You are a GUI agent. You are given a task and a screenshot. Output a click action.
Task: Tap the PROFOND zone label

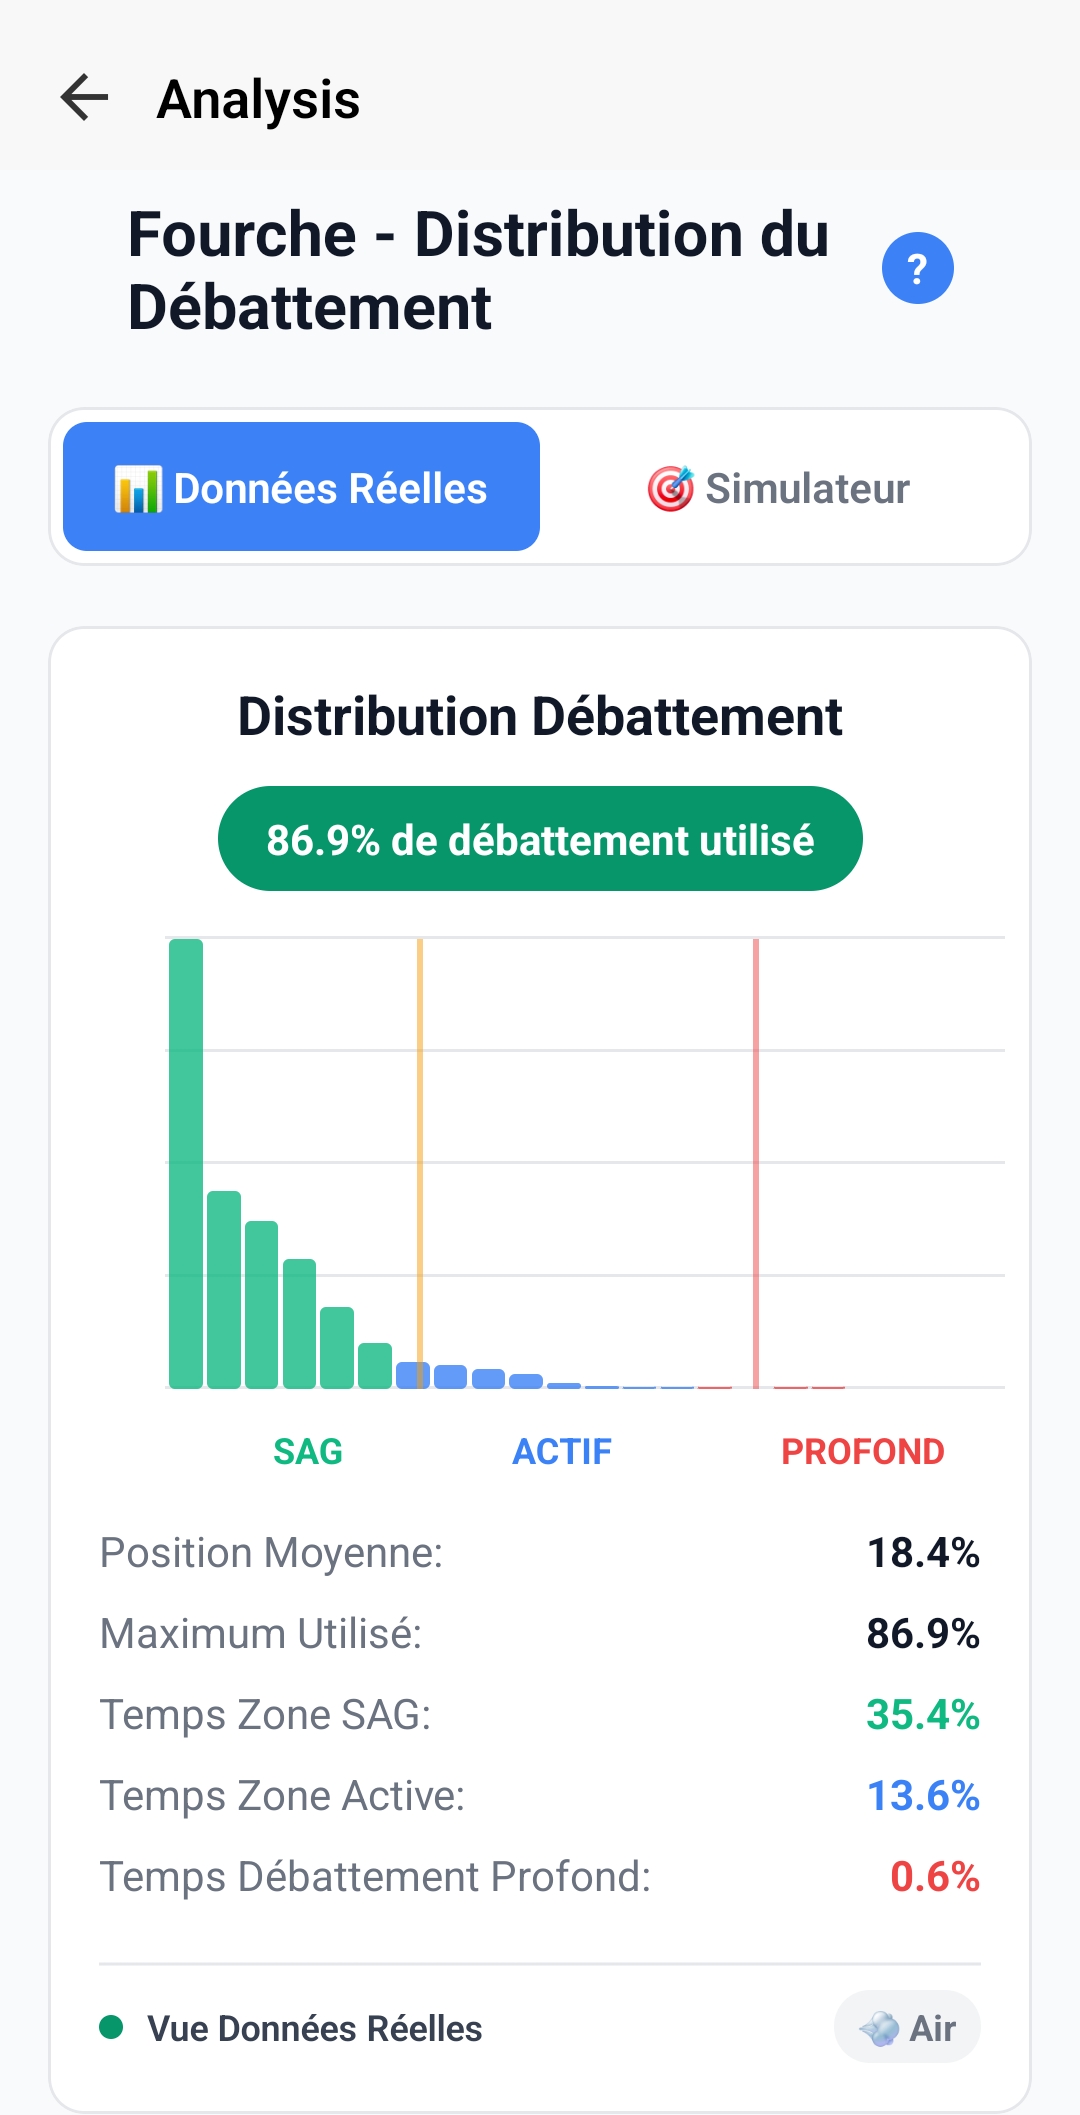click(862, 1452)
